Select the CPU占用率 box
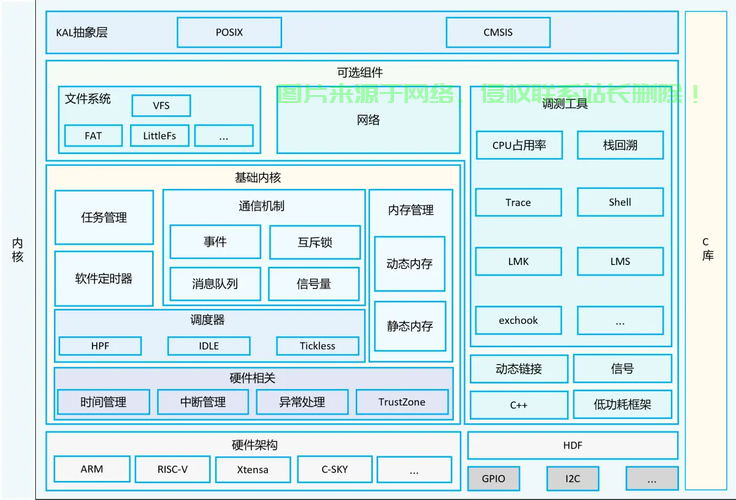The width and height of the screenshot is (736, 500). coord(519,145)
